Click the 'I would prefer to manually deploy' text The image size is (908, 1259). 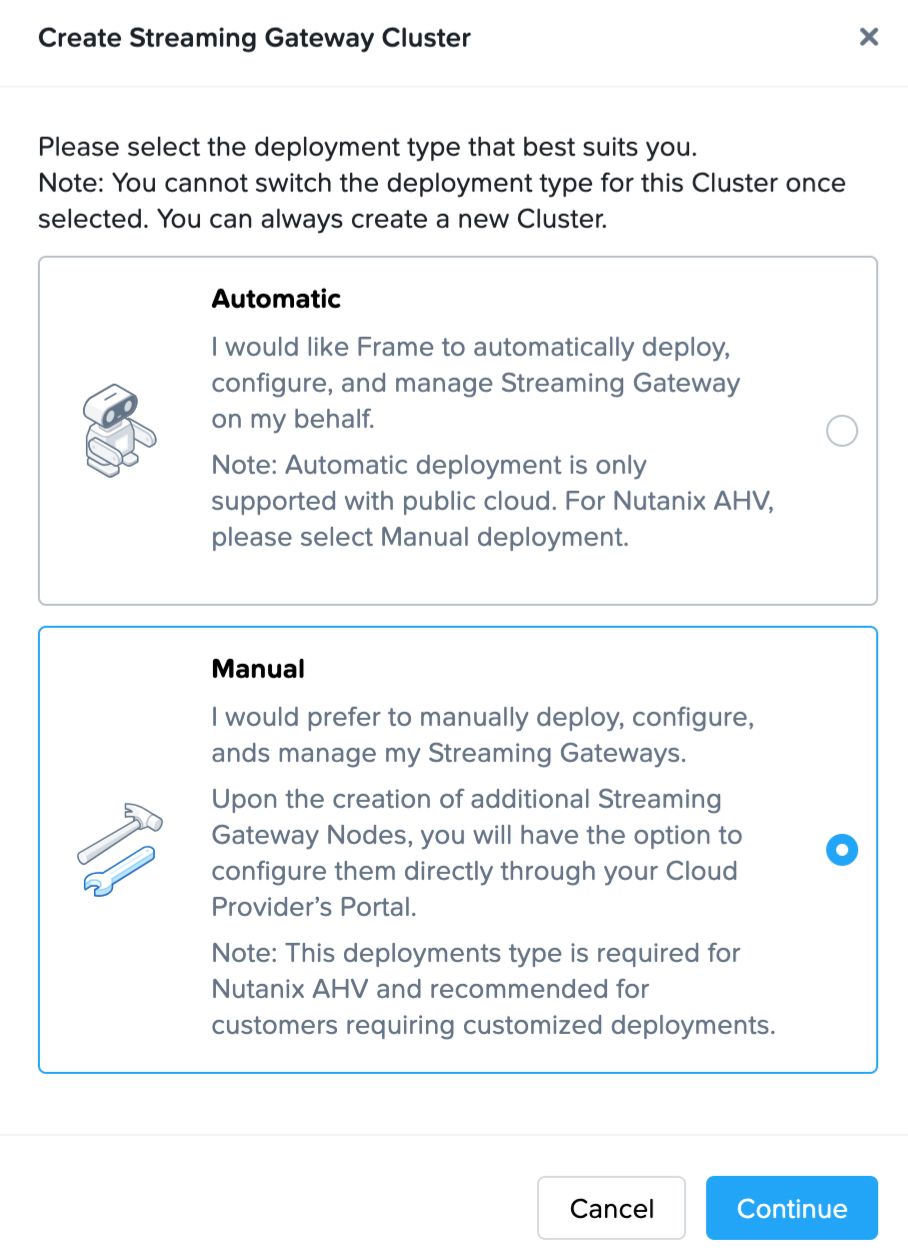tap(482, 735)
